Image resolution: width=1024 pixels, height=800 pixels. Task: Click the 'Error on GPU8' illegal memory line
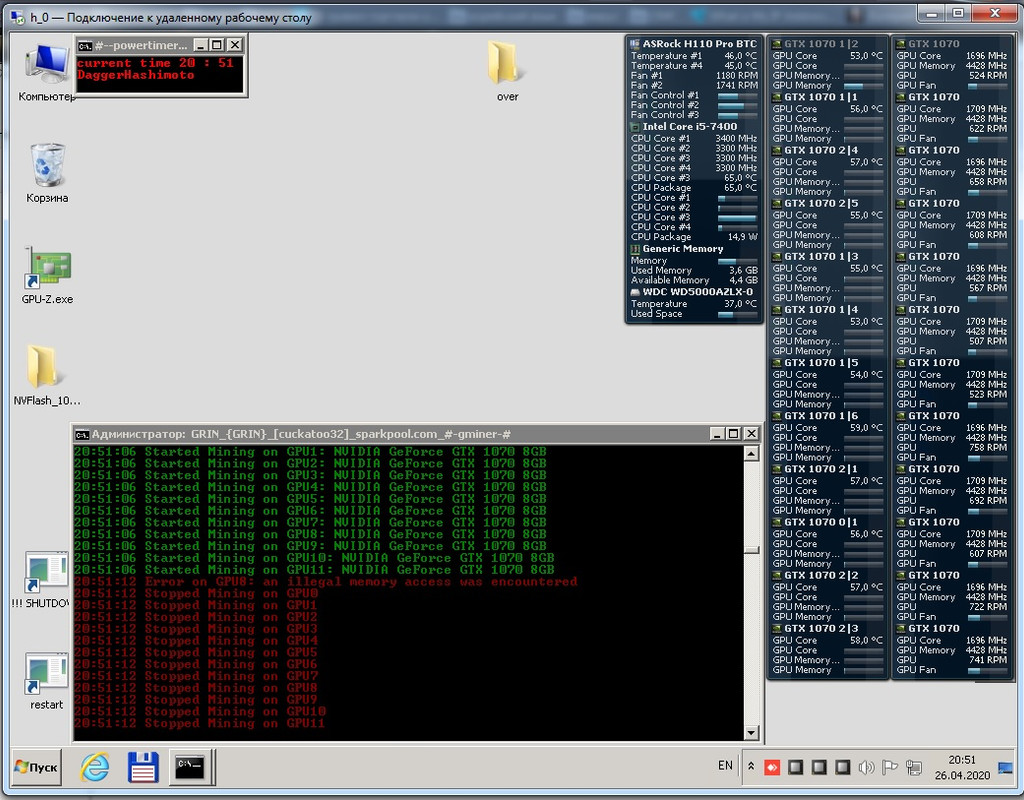coord(325,581)
